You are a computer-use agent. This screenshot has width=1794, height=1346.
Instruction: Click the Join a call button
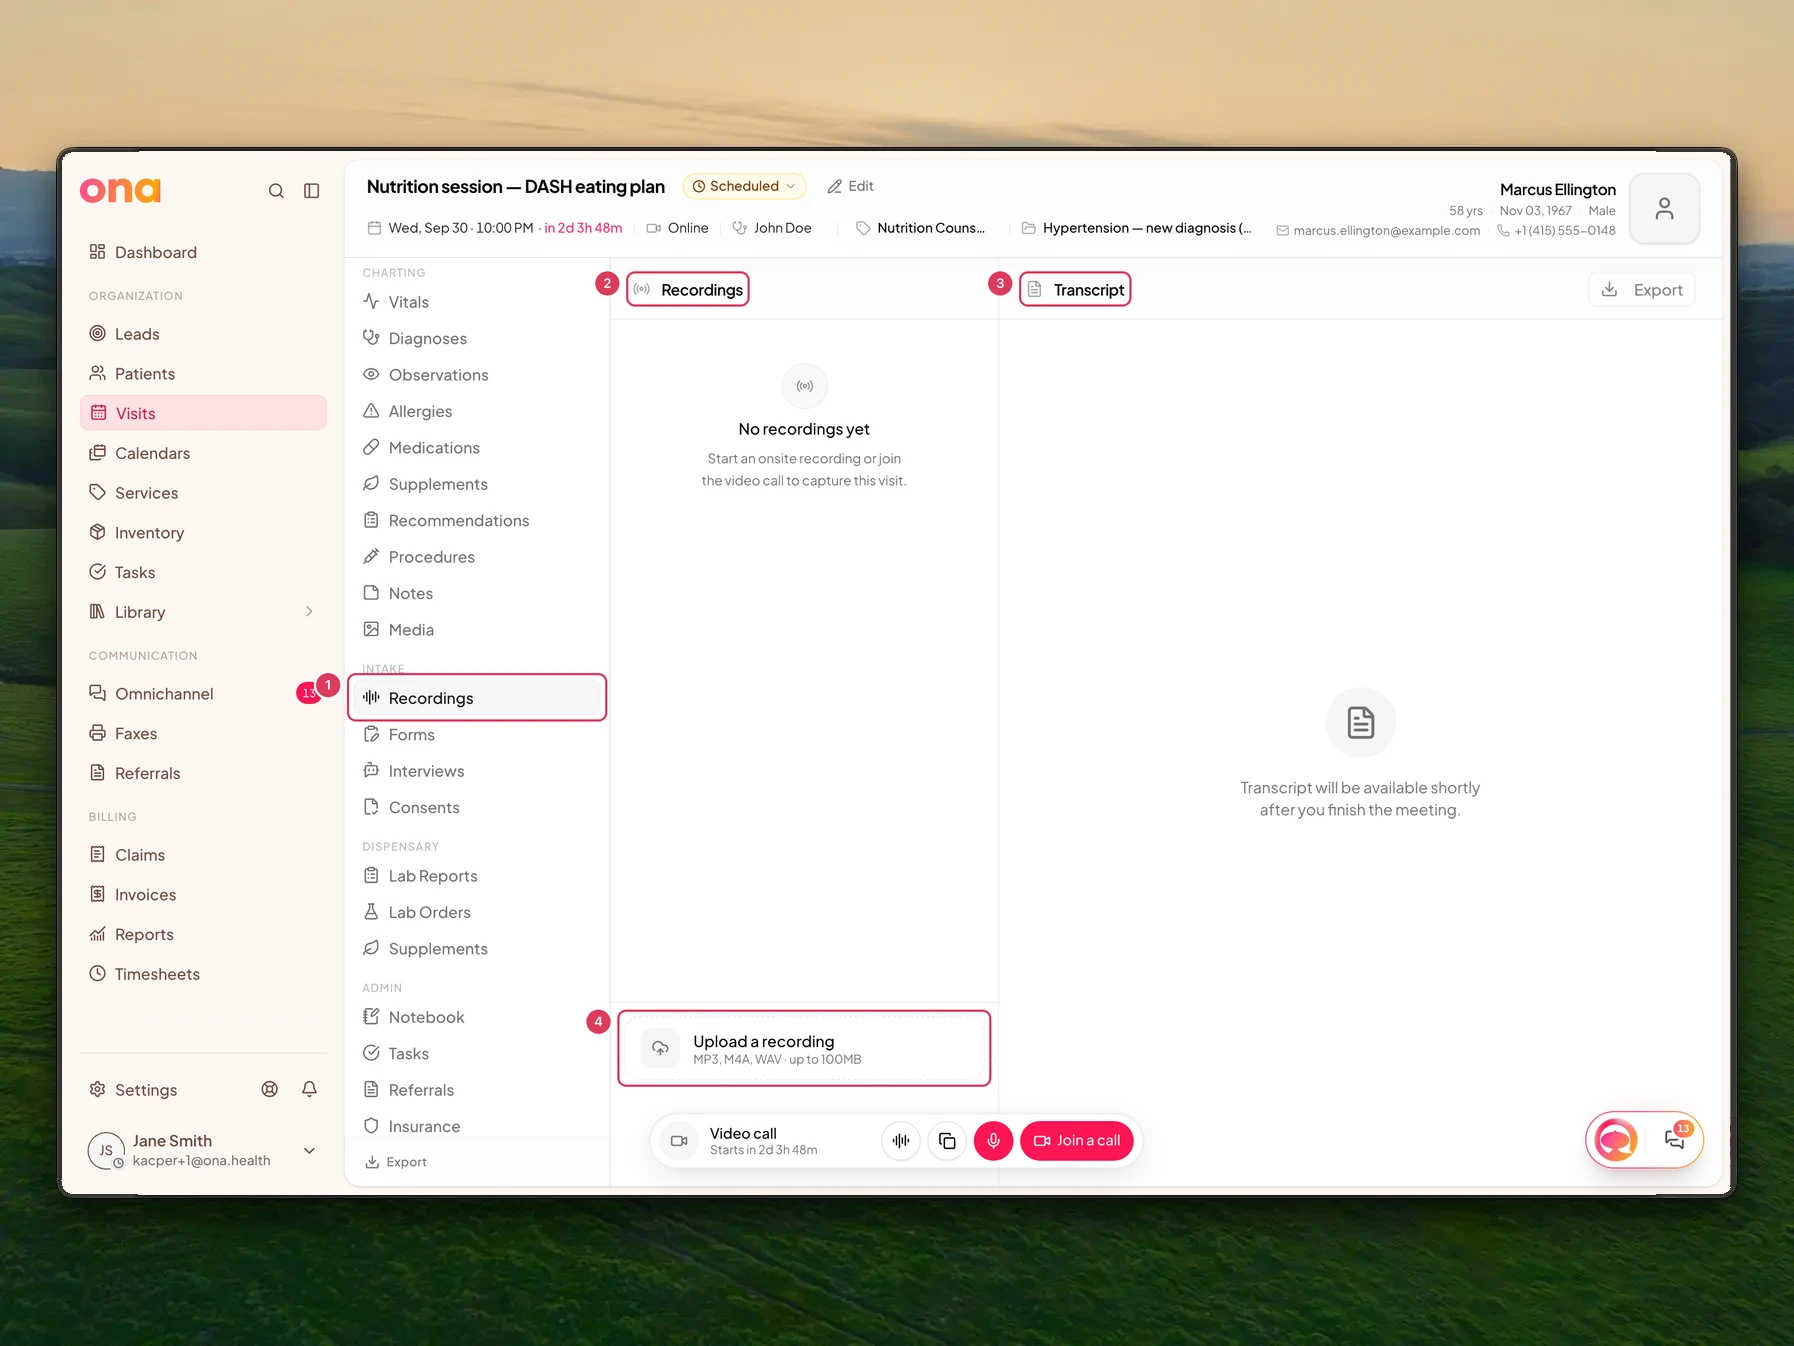1077,1140
